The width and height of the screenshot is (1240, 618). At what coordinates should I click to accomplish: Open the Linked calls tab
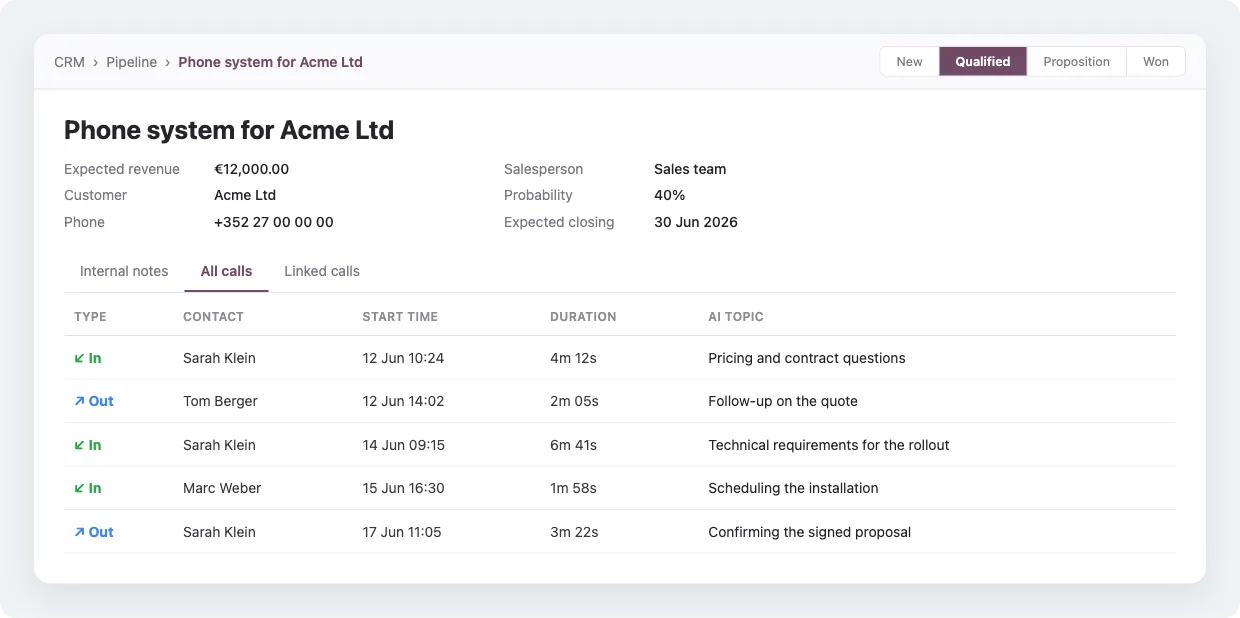(322, 271)
